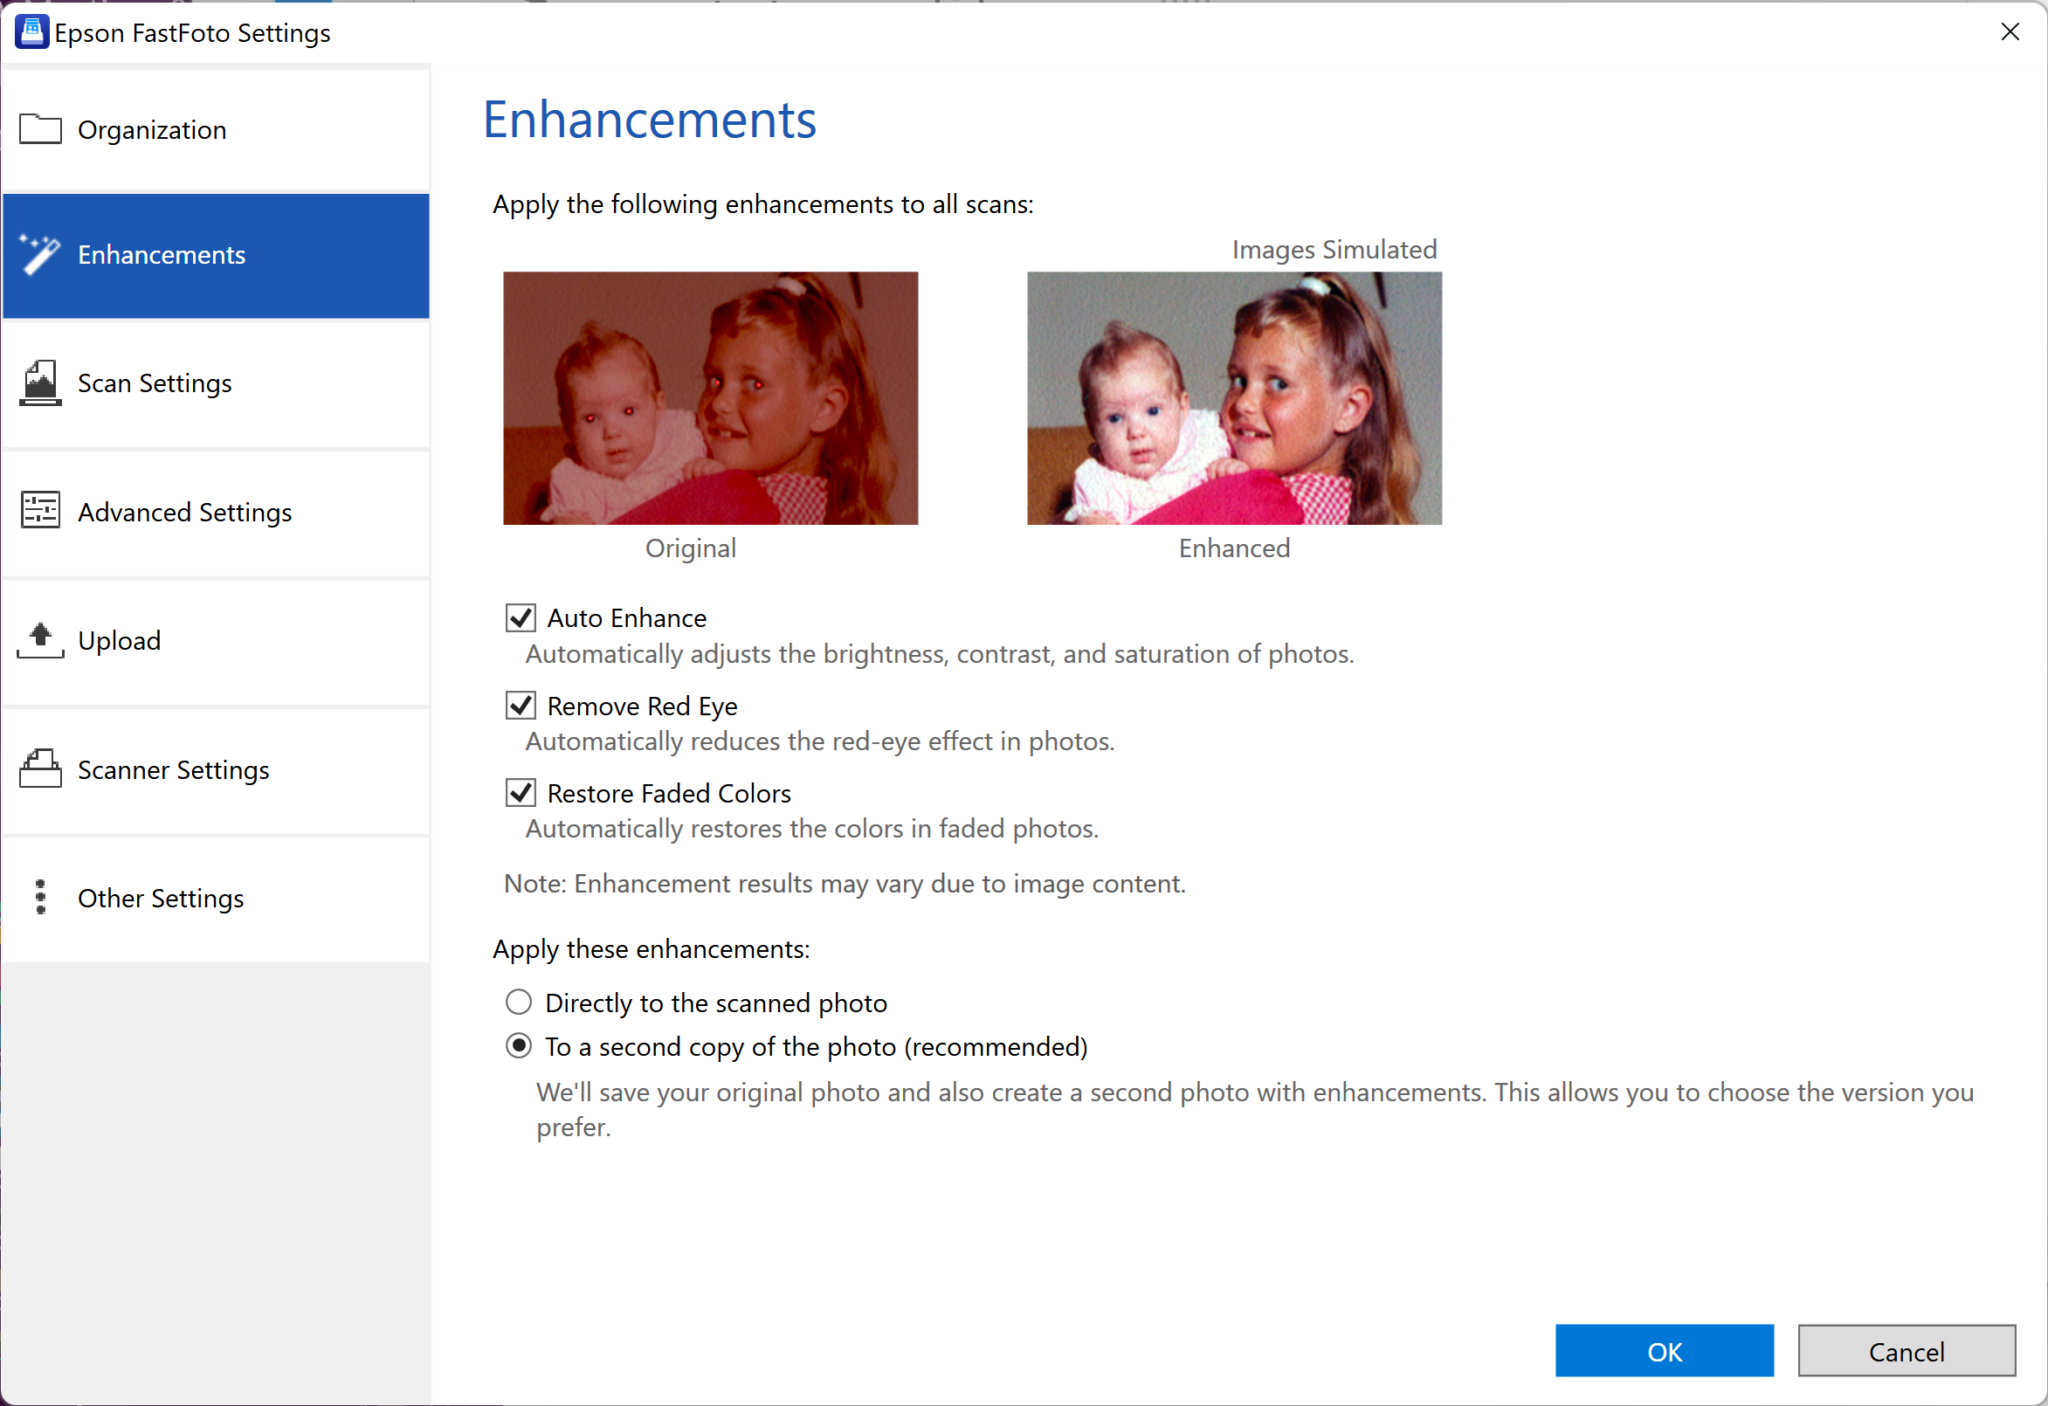Click the Enhancements magic wand icon

click(40, 254)
